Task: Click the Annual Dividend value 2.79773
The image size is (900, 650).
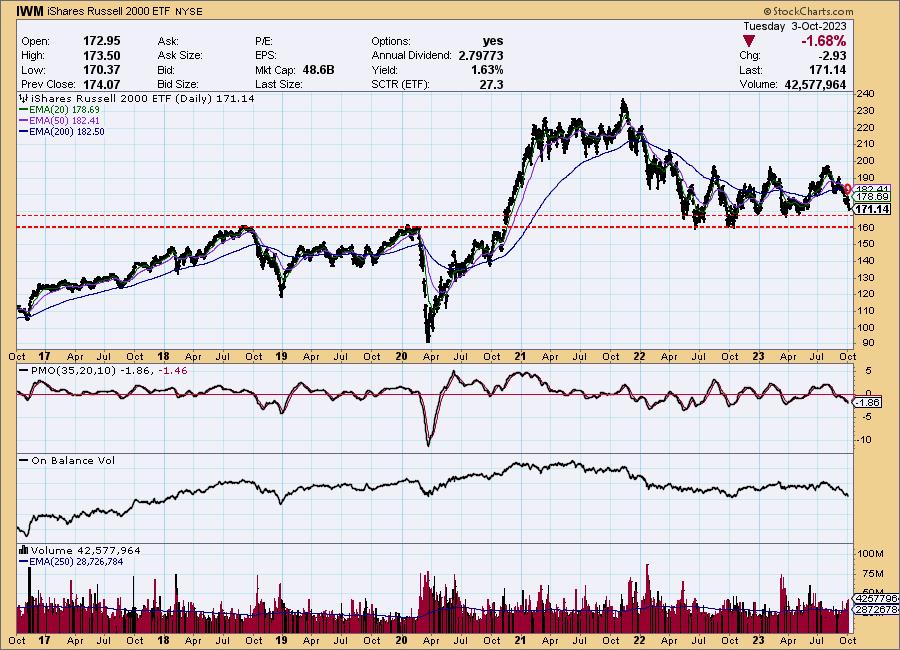Action: click(481, 56)
